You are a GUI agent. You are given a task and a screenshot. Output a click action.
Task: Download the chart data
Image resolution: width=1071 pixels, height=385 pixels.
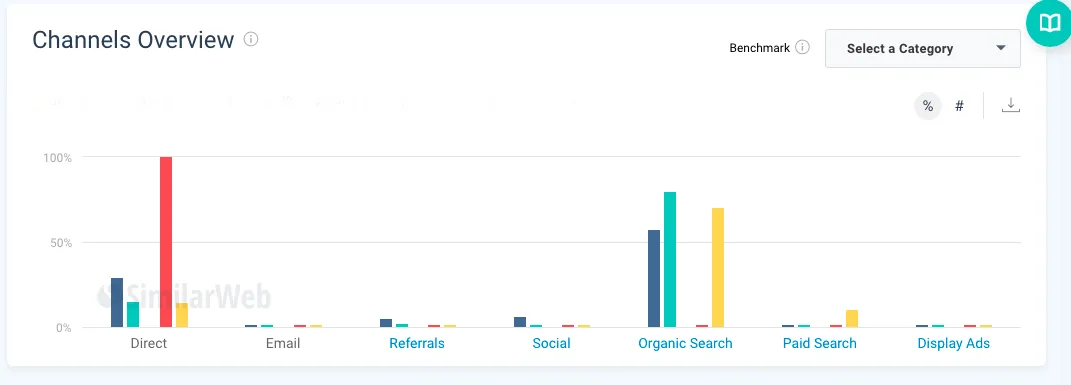(x=1010, y=106)
